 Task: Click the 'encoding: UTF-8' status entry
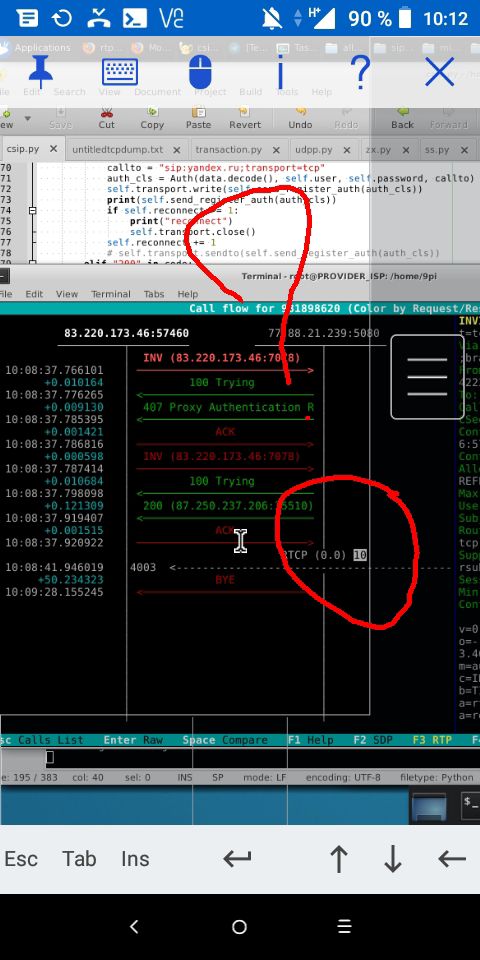(343, 777)
